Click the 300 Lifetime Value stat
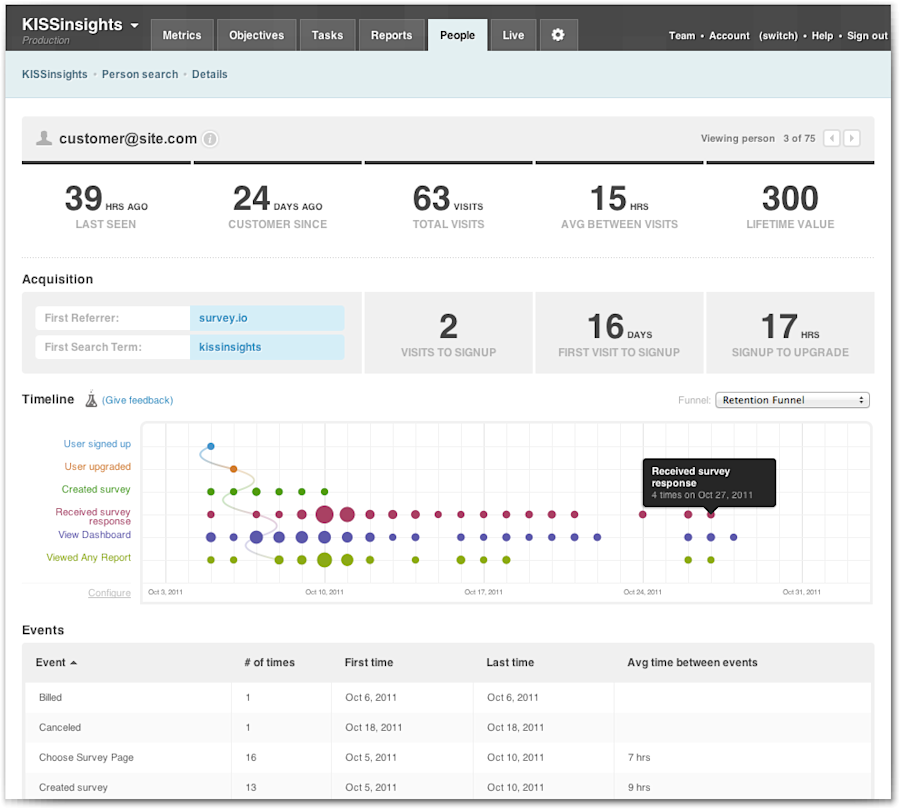Image resolution: width=900 pixels, height=809 pixels. pyautogui.click(x=790, y=207)
